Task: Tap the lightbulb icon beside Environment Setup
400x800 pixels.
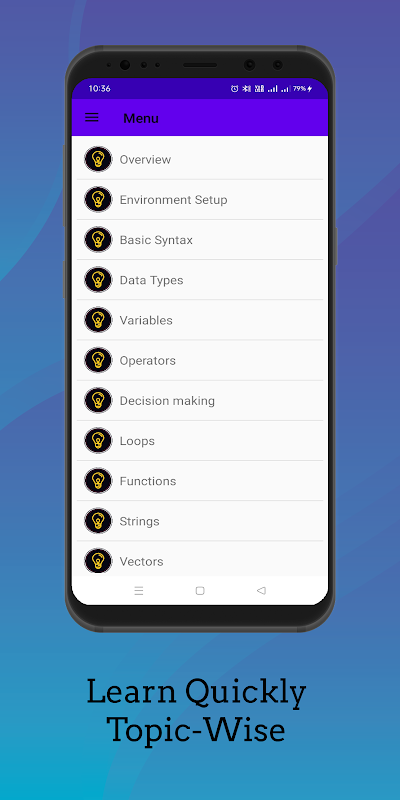Action: coord(98,199)
